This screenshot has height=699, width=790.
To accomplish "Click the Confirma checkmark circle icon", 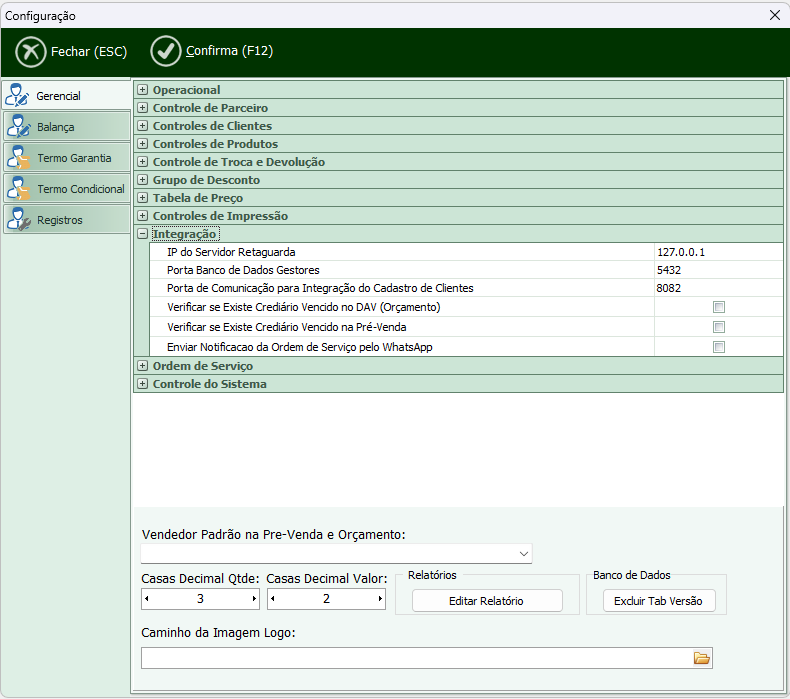I will point(166,51).
